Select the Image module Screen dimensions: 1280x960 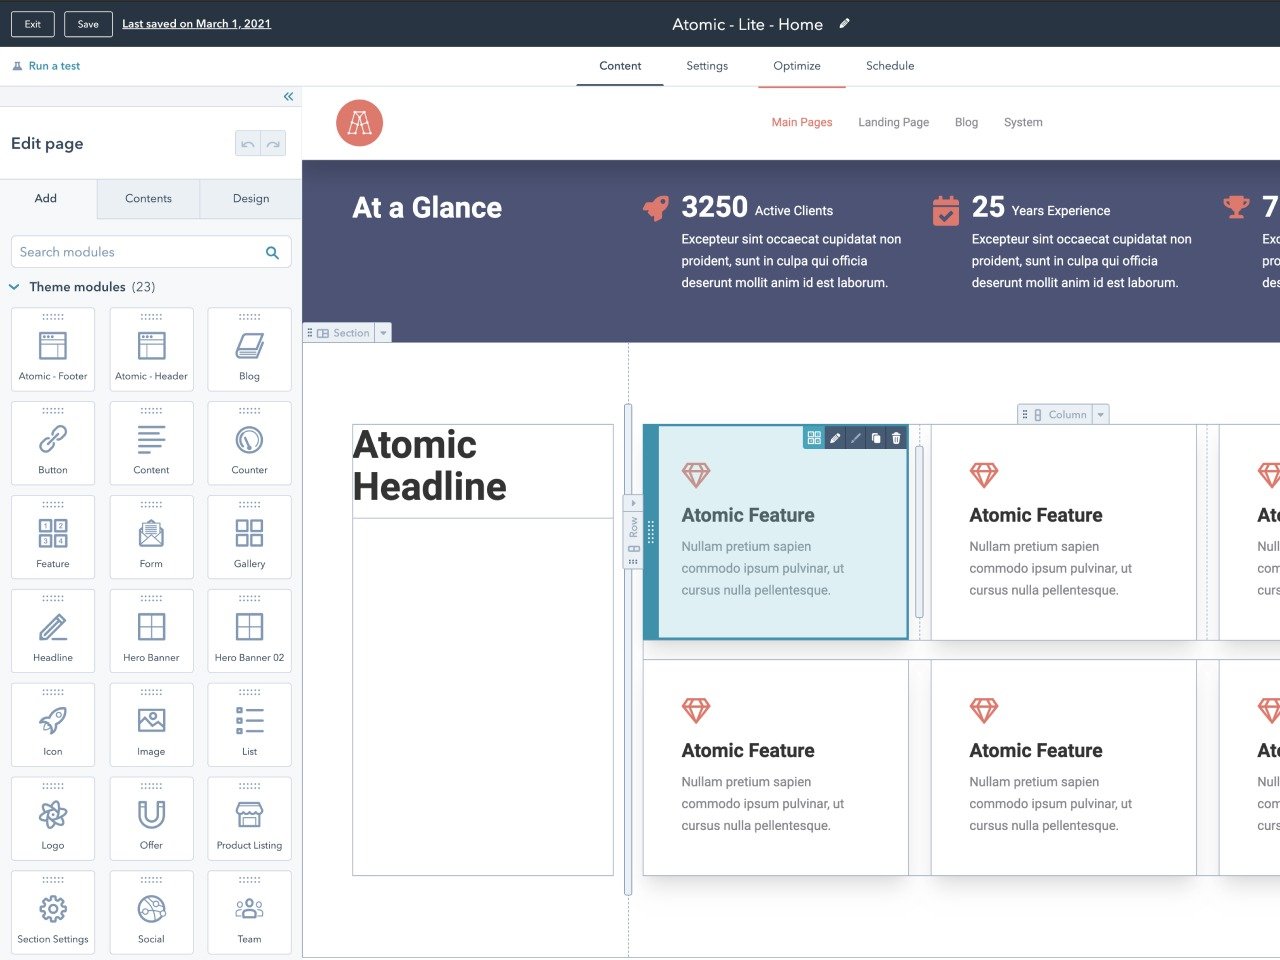pos(151,725)
